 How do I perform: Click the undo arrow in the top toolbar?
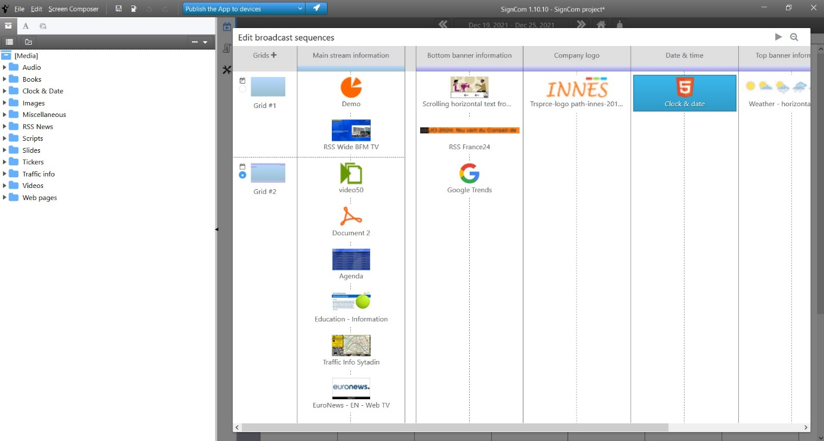point(149,8)
